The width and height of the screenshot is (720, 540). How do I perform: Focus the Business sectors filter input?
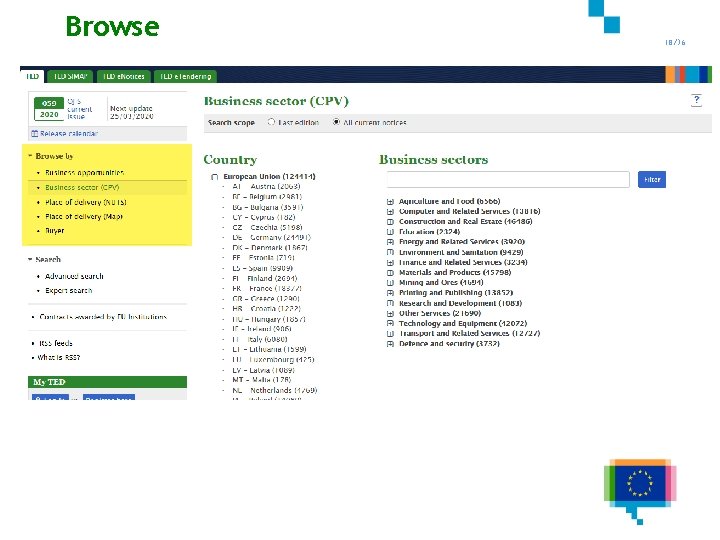pyautogui.click(x=508, y=180)
